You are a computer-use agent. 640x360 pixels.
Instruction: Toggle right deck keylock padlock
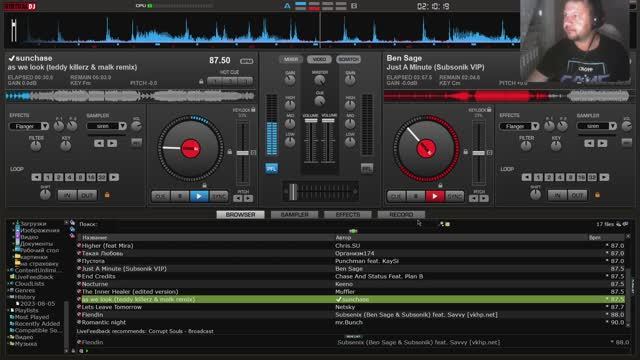pos(489,109)
